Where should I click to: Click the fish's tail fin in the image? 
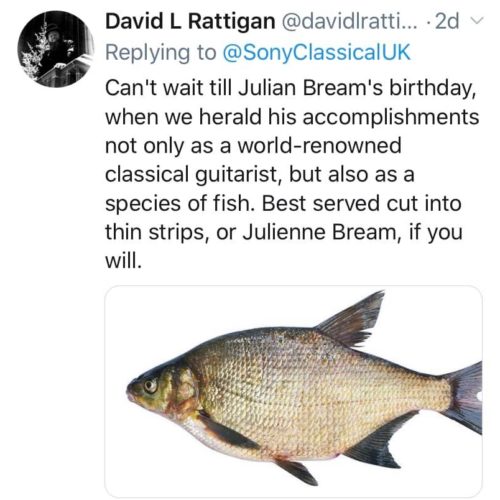464,397
